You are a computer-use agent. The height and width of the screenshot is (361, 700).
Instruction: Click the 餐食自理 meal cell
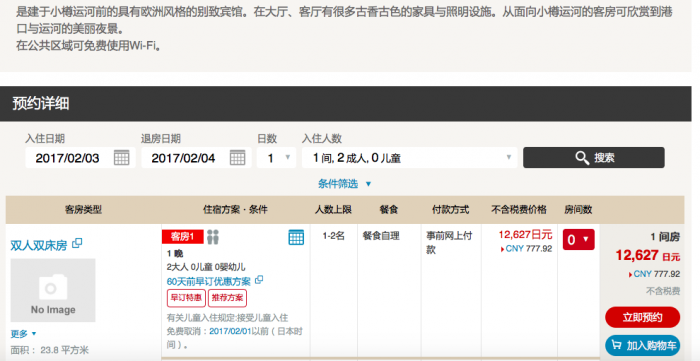(381, 236)
